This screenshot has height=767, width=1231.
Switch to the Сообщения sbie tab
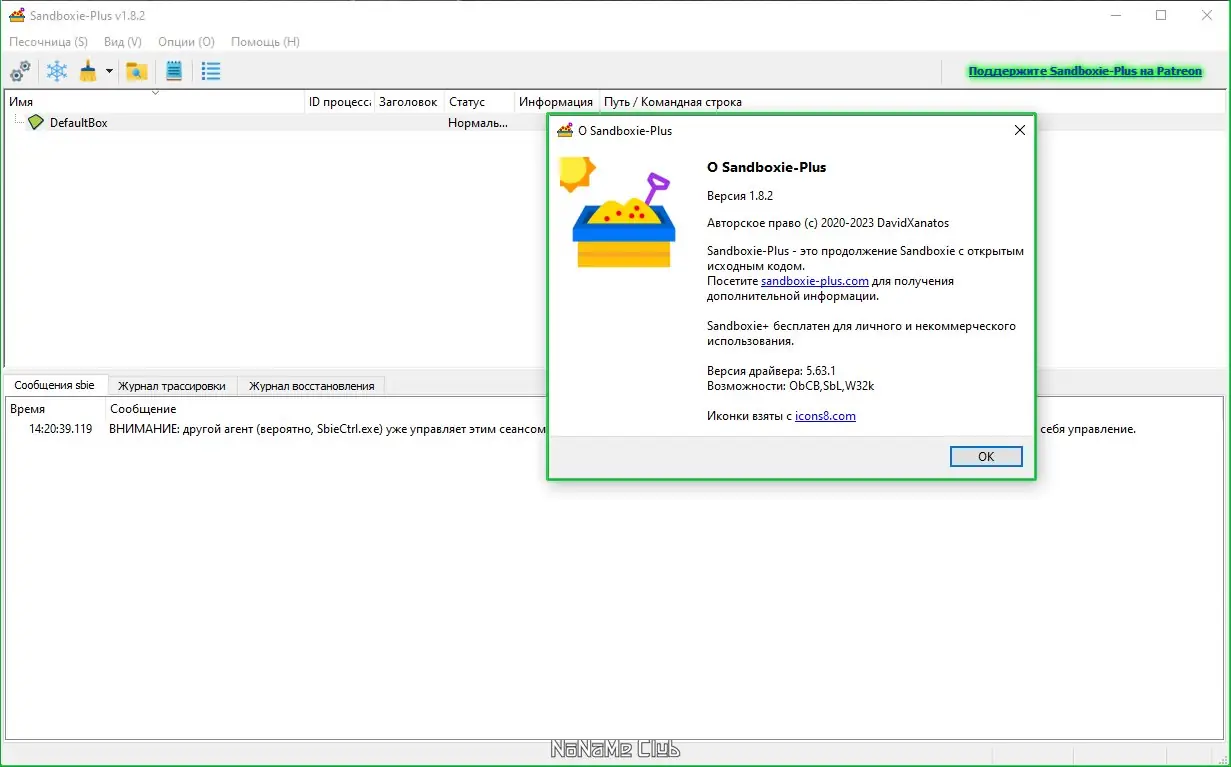click(x=55, y=385)
